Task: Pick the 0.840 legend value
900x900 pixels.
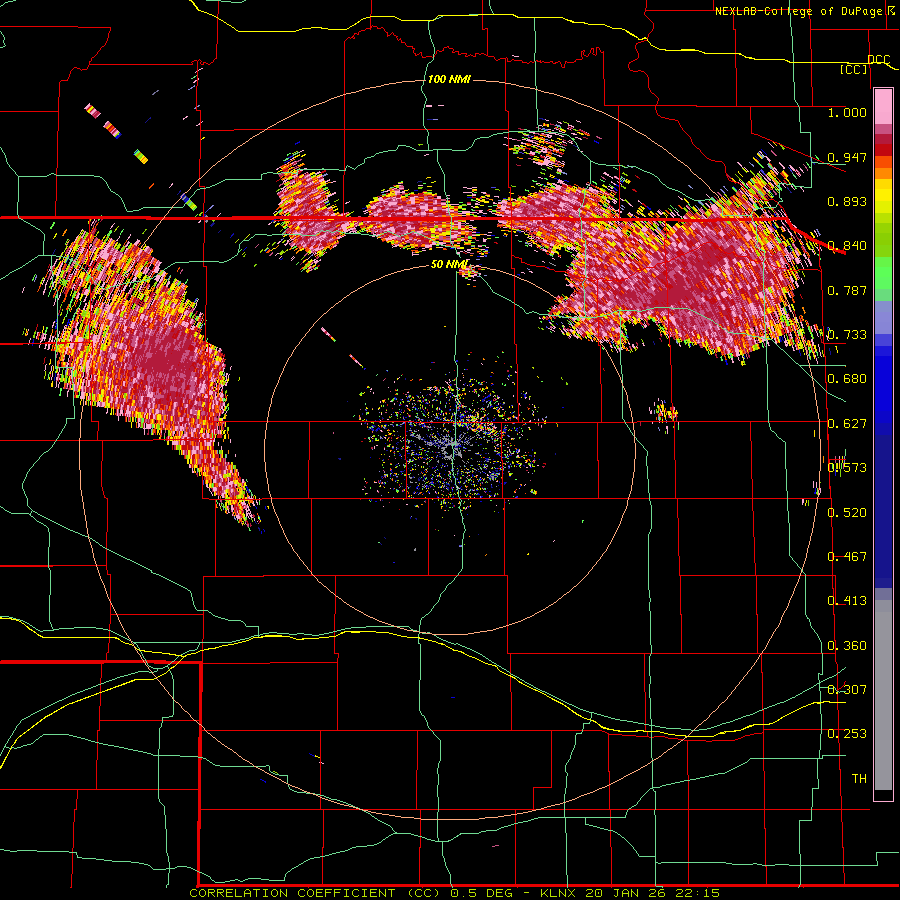Action: click(x=847, y=246)
